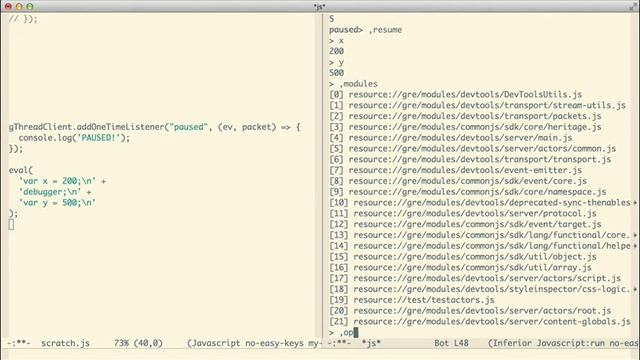
Task: Click module [8] event/core.js line
Action: tap(458, 181)
